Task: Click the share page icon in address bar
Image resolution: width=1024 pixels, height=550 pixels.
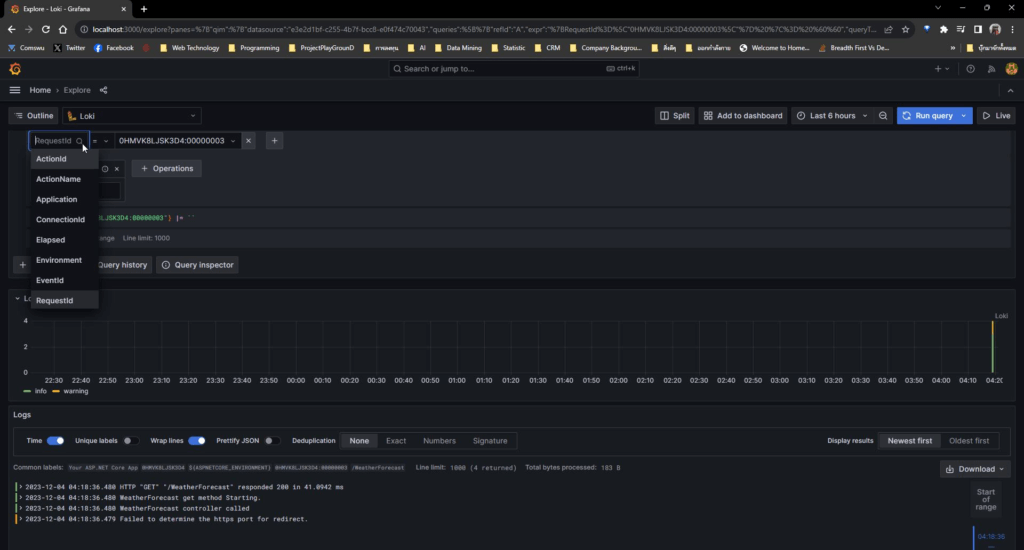Action: [888, 29]
